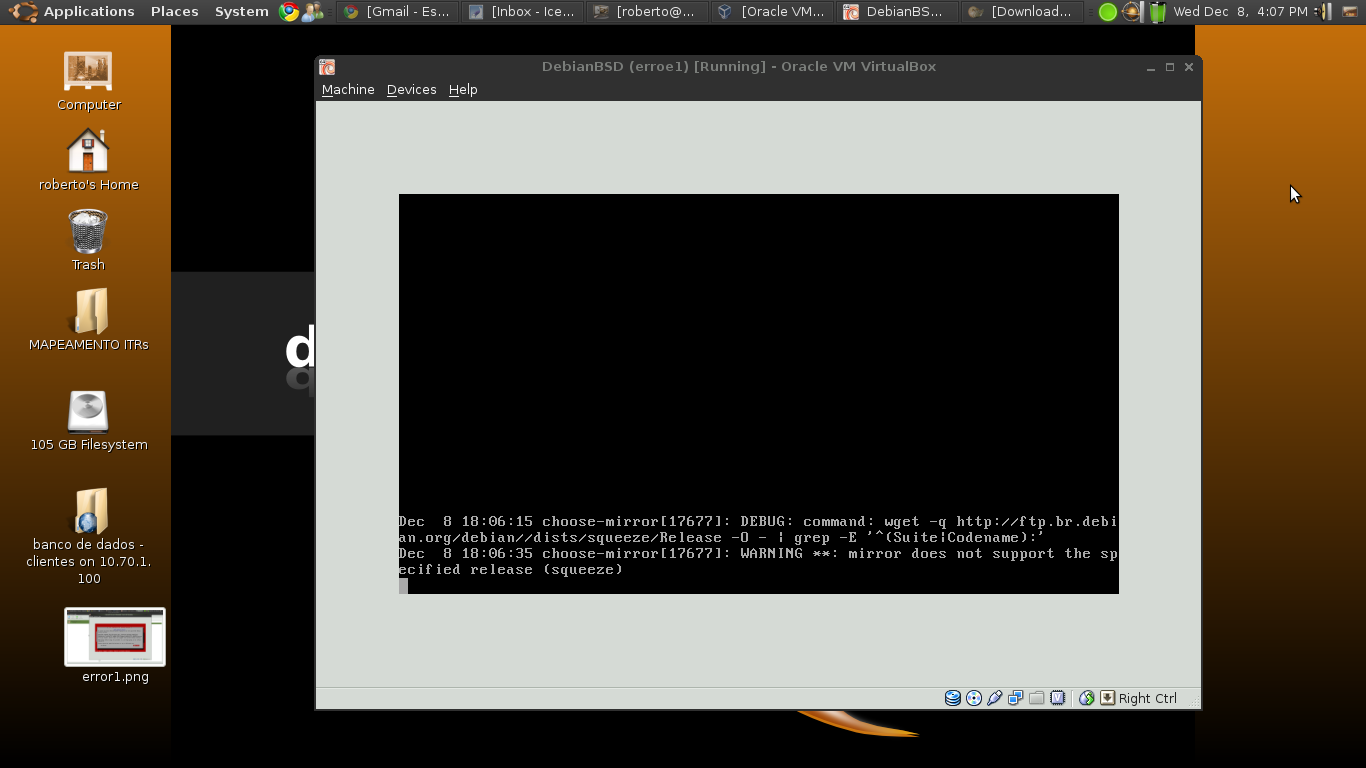Click the USB devices status icon
The image size is (1366, 768).
click(995, 698)
